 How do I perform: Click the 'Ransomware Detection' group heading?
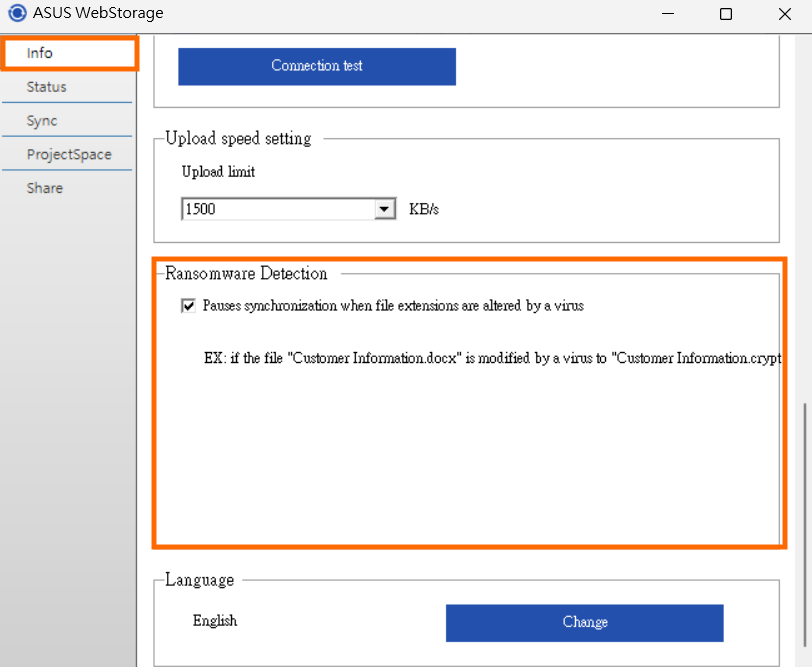[246, 273]
